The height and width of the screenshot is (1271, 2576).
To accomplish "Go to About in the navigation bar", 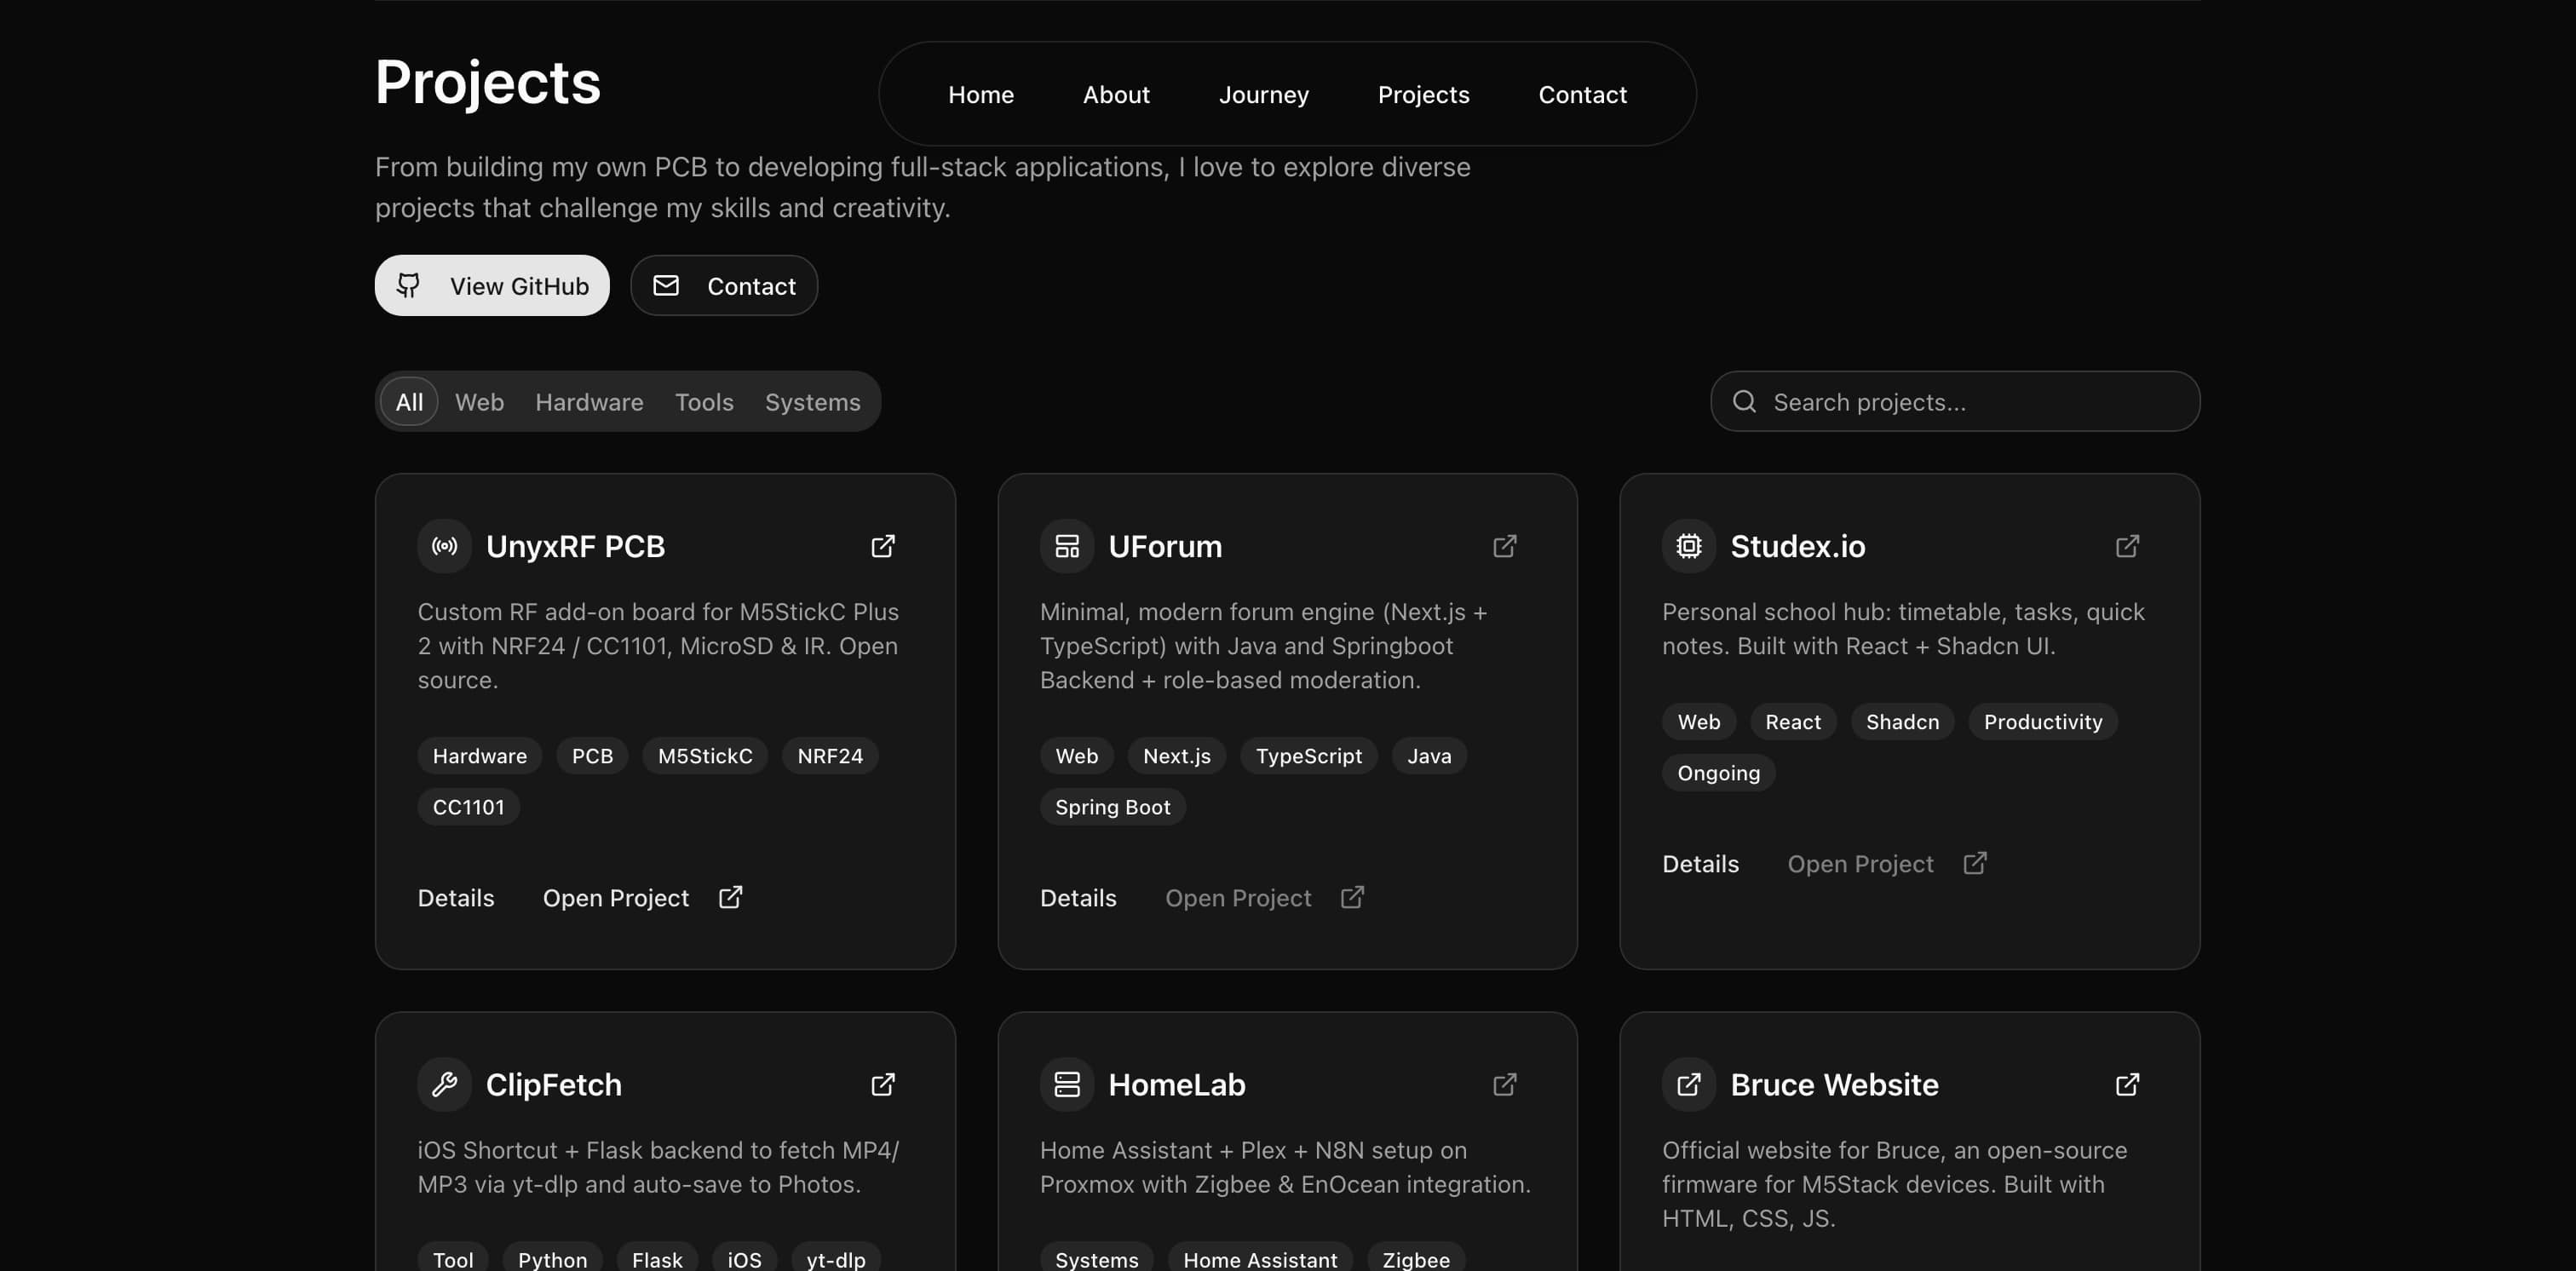I will (x=1116, y=95).
